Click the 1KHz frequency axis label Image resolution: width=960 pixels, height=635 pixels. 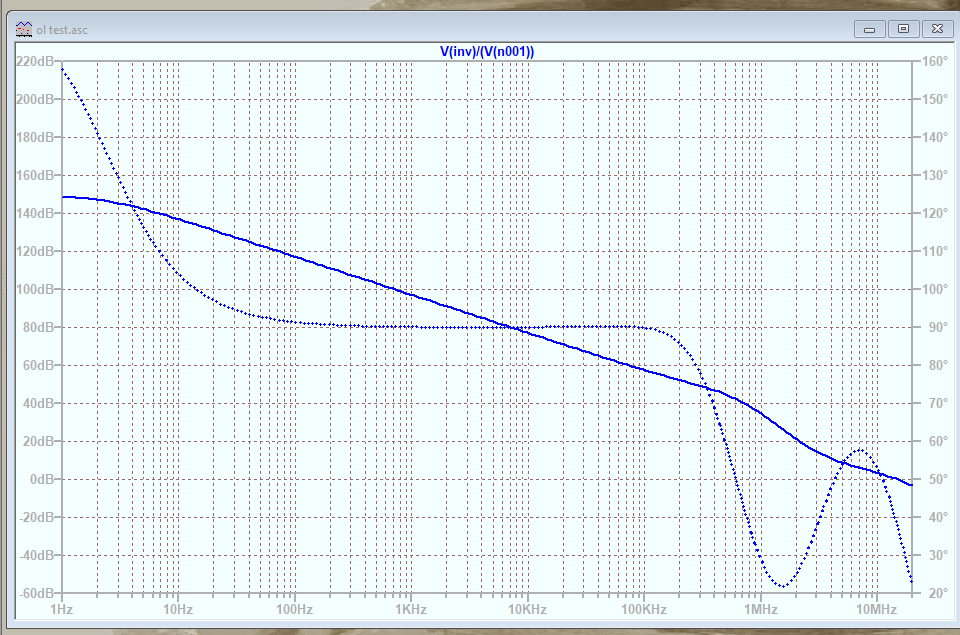pyautogui.click(x=411, y=609)
